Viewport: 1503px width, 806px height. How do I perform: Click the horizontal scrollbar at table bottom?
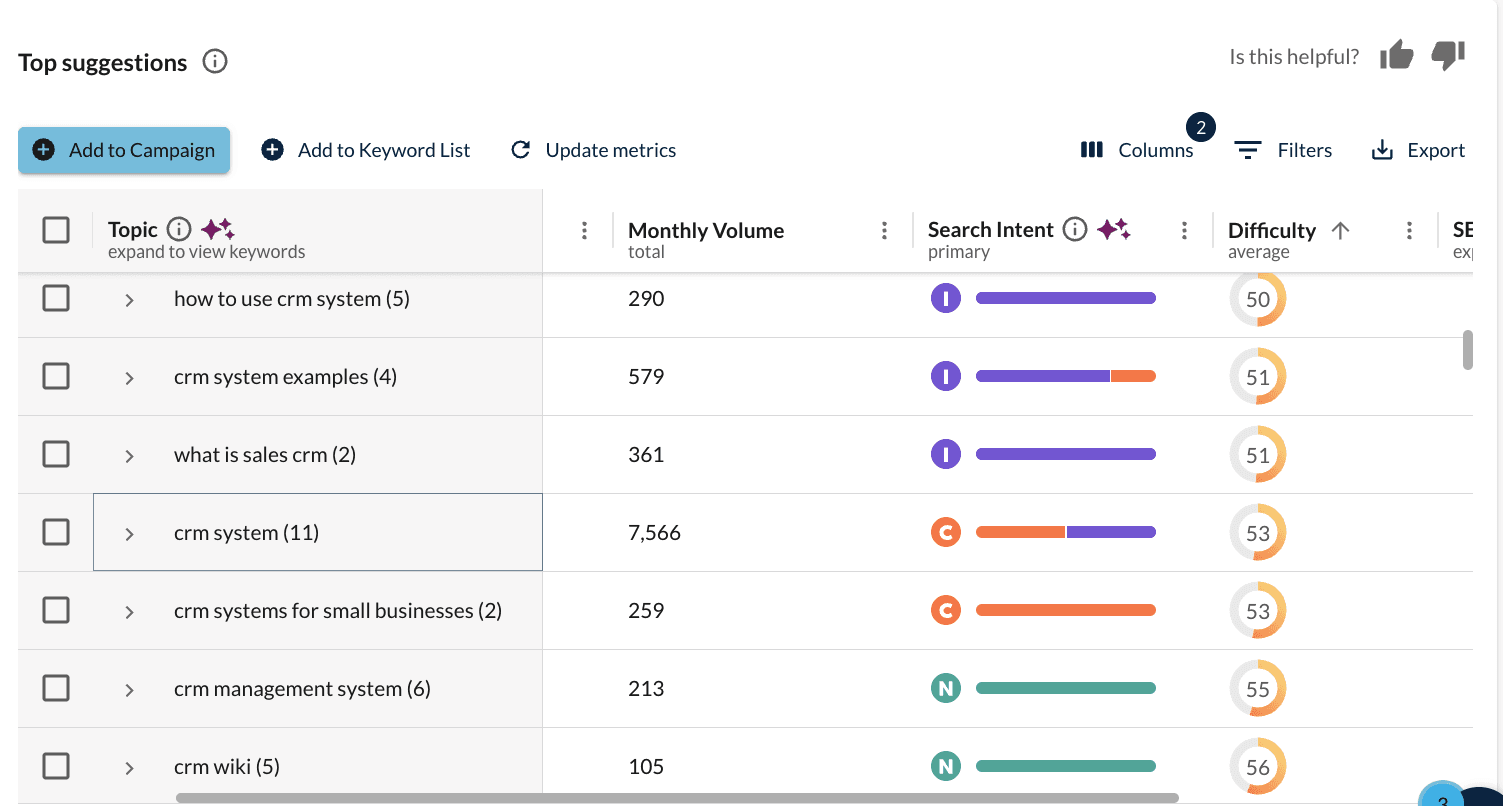click(x=676, y=798)
